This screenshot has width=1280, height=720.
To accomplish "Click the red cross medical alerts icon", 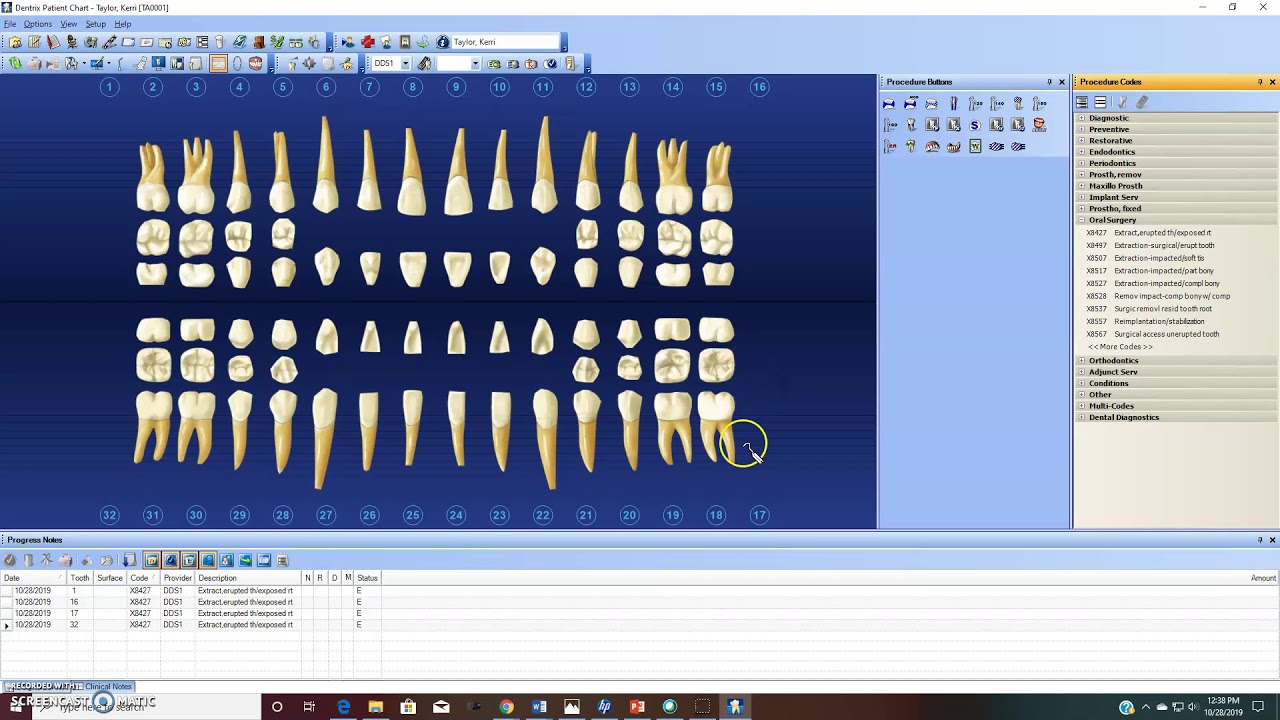I will point(368,42).
